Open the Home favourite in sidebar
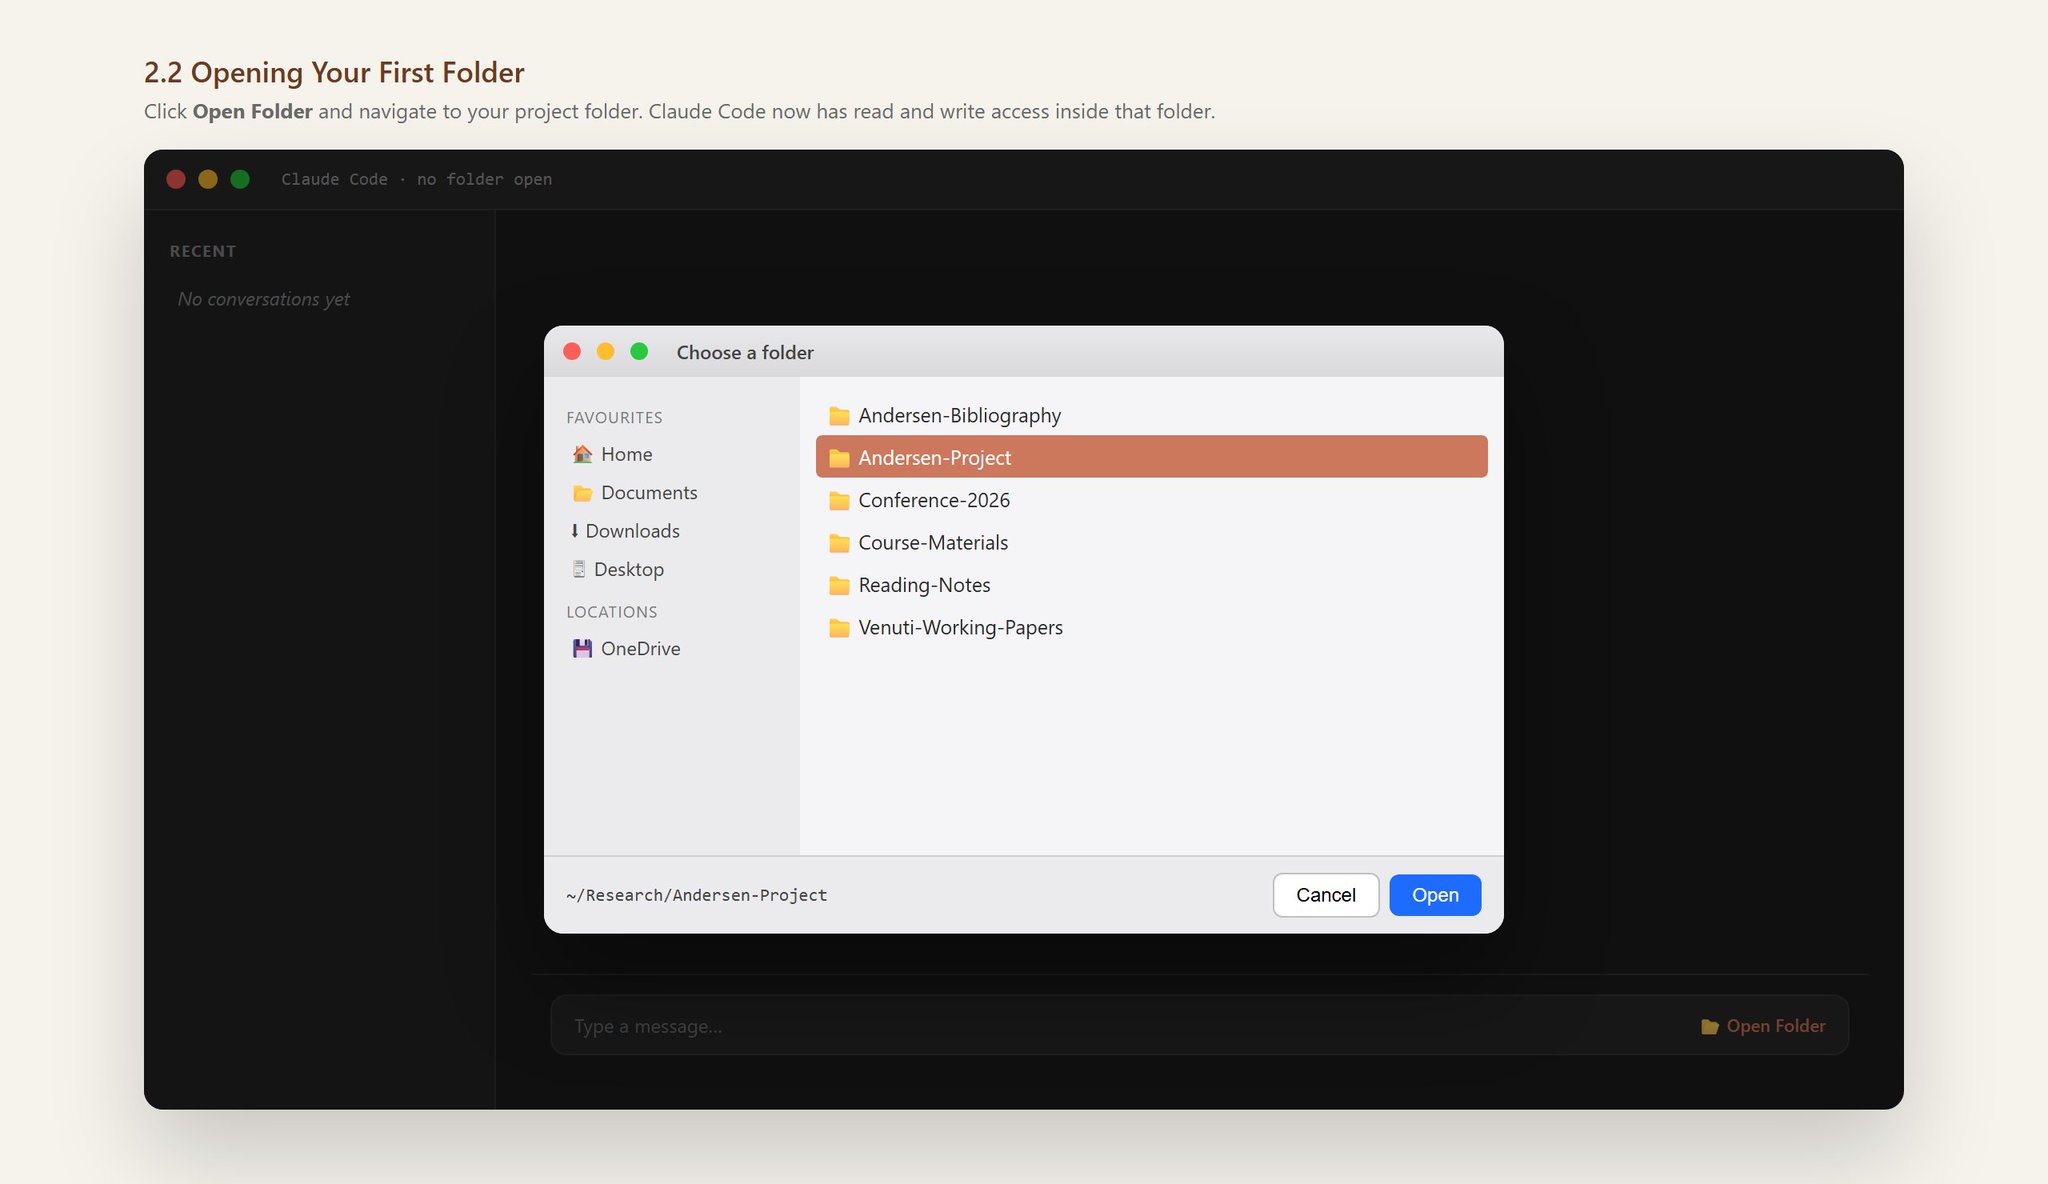The height and width of the screenshot is (1184, 2048). click(x=612, y=454)
